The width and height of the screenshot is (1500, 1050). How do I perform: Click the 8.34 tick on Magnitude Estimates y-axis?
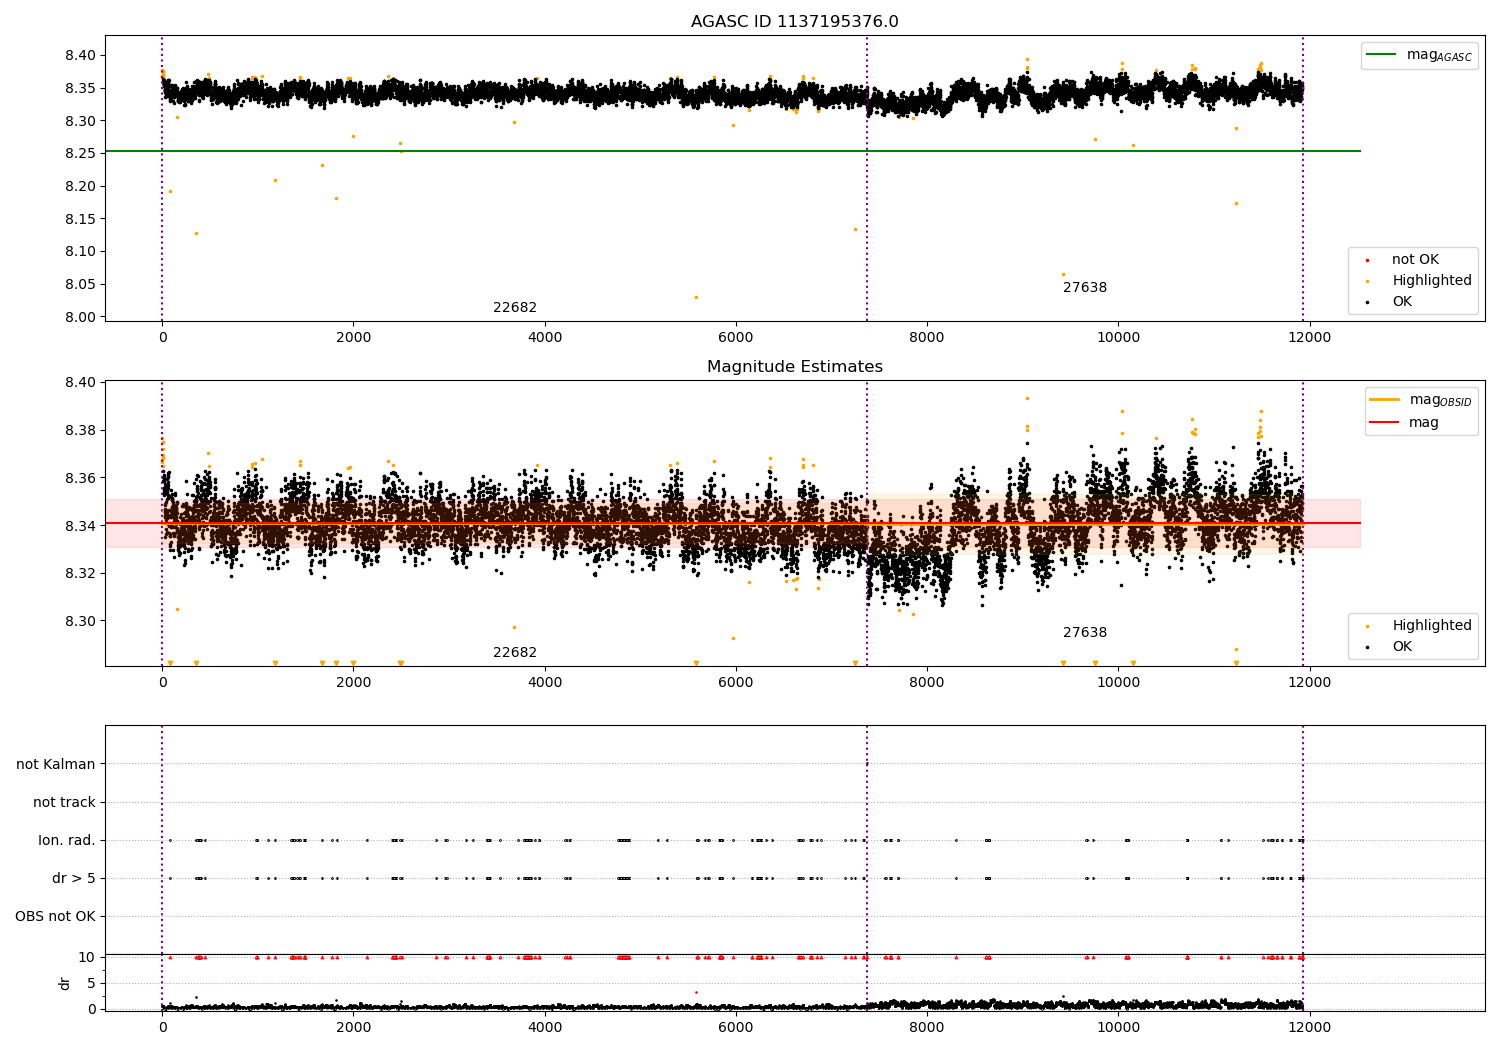[x=80, y=526]
